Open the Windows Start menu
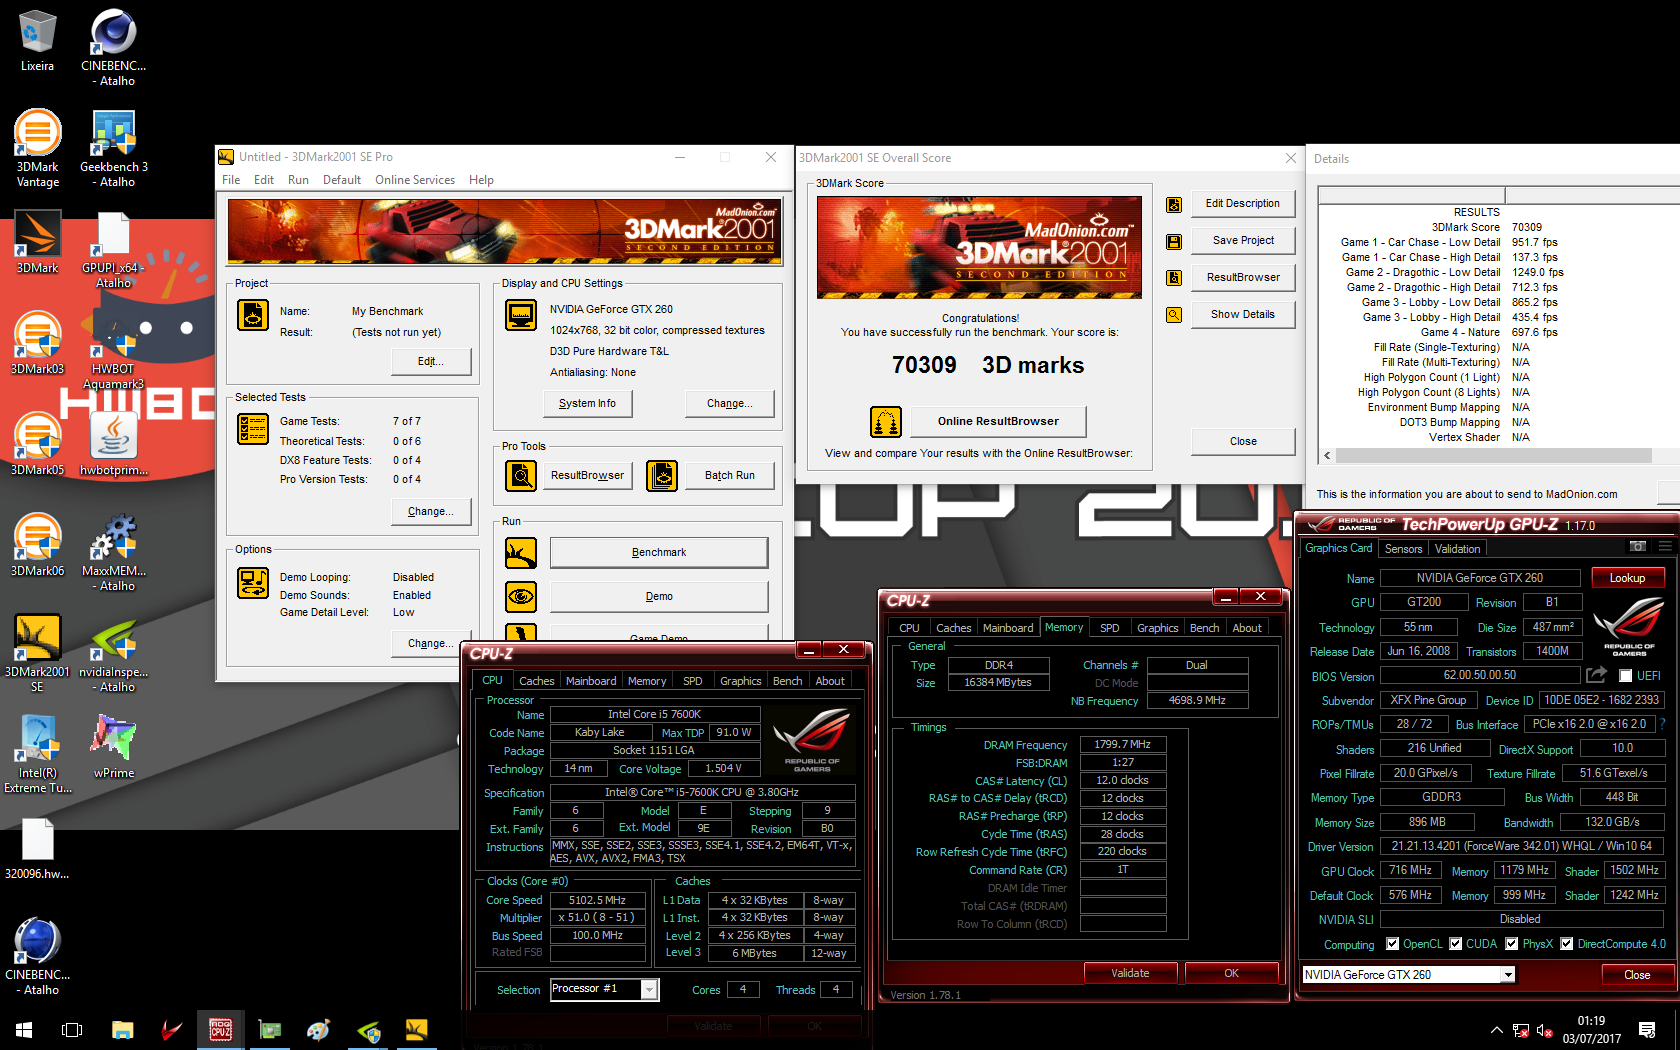The width and height of the screenshot is (1680, 1050). 24,1029
